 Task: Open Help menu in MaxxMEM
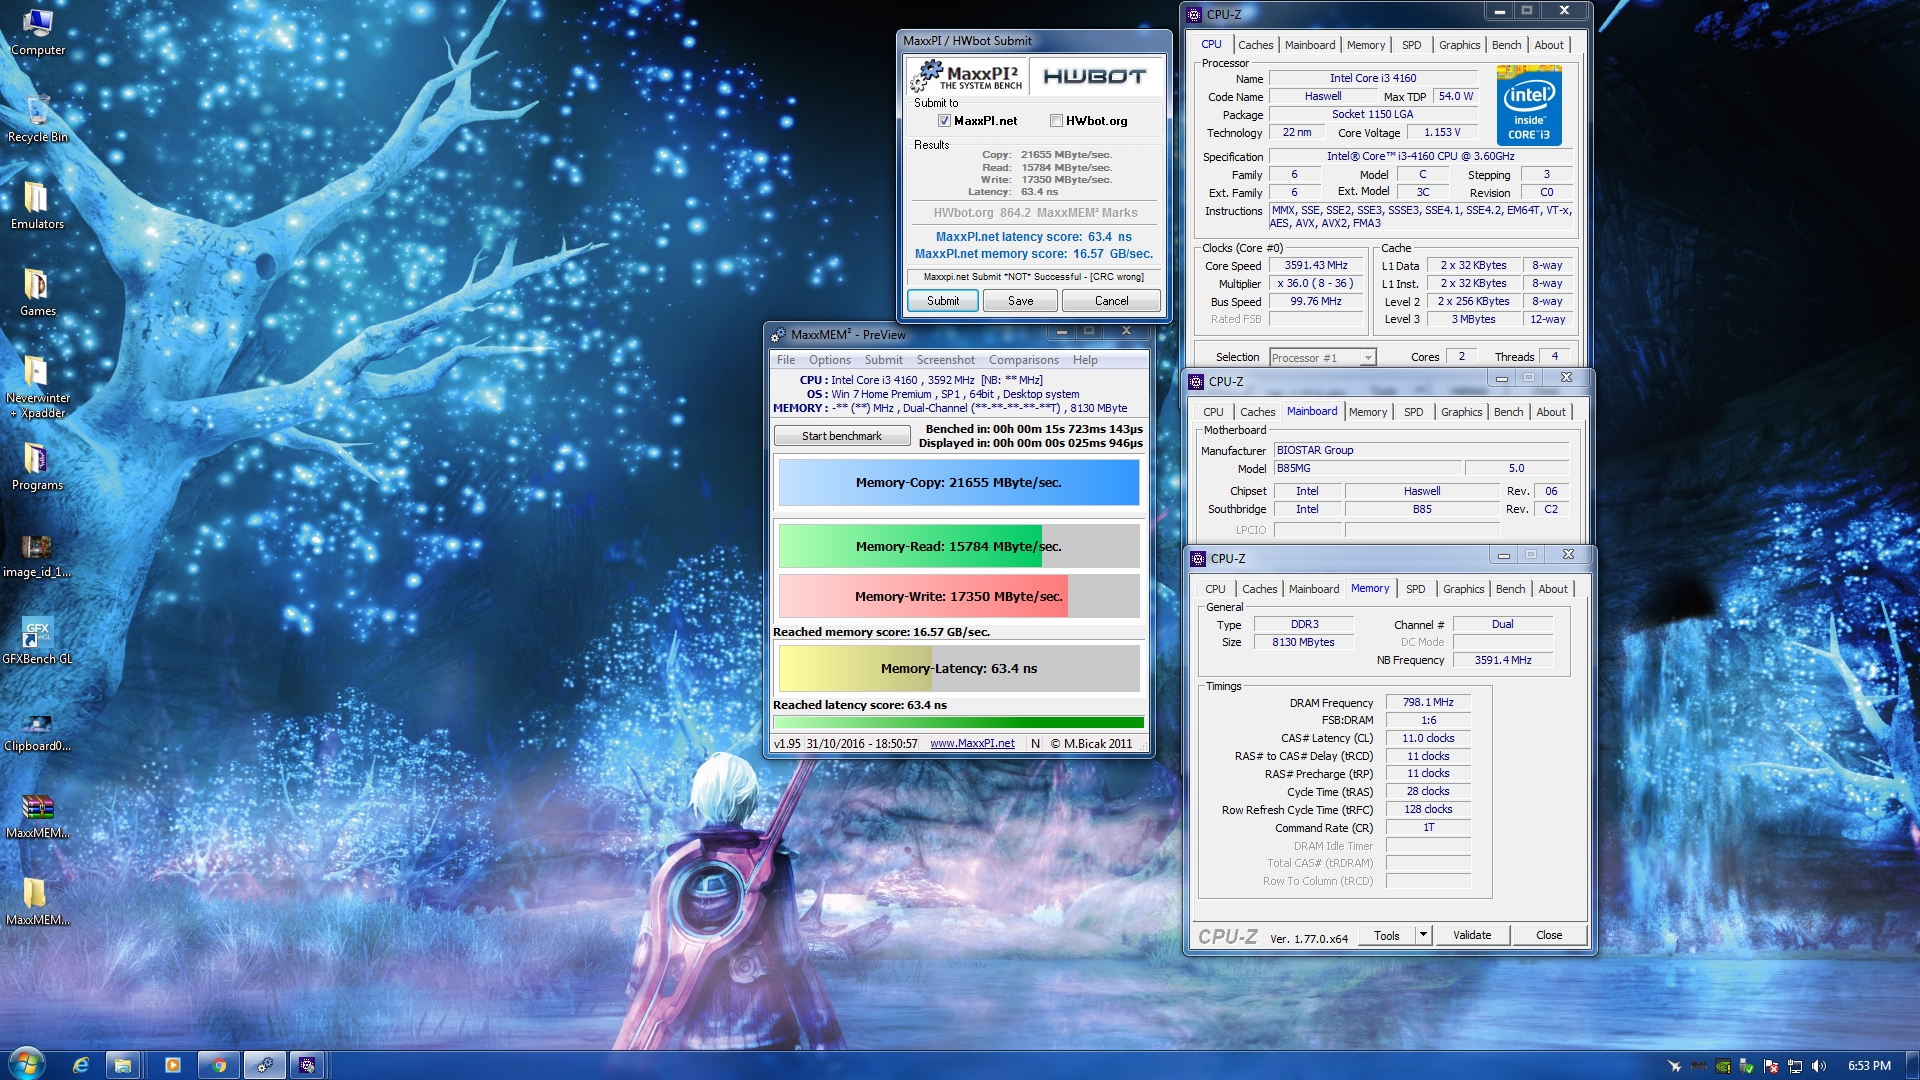[x=1085, y=360]
